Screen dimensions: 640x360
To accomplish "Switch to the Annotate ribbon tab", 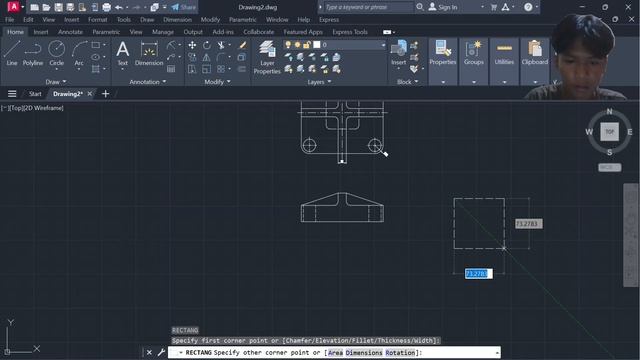I will (x=70, y=32).
